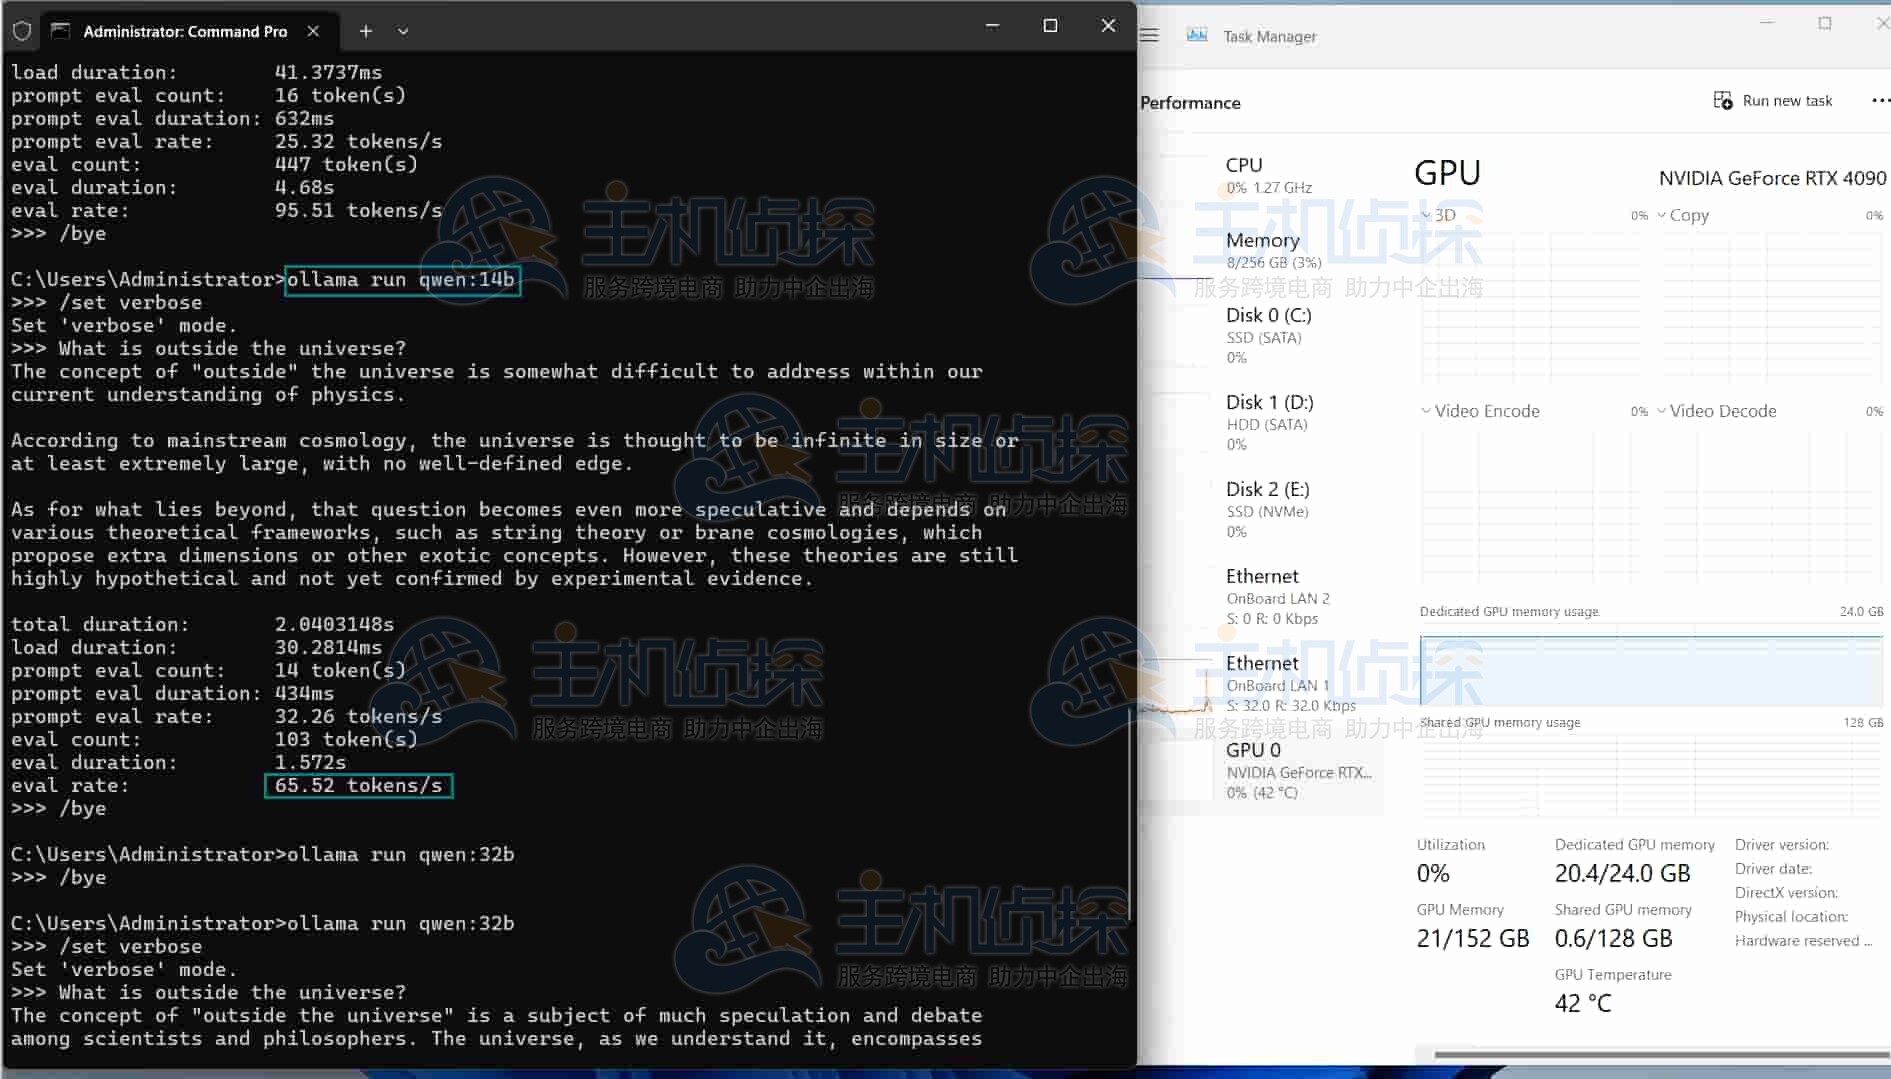The width and height of the screenshot is (1891, 1079).
Task: Select Ethernet OnBoard LAN 1 in sidebar
Action: coord(1280,682)
